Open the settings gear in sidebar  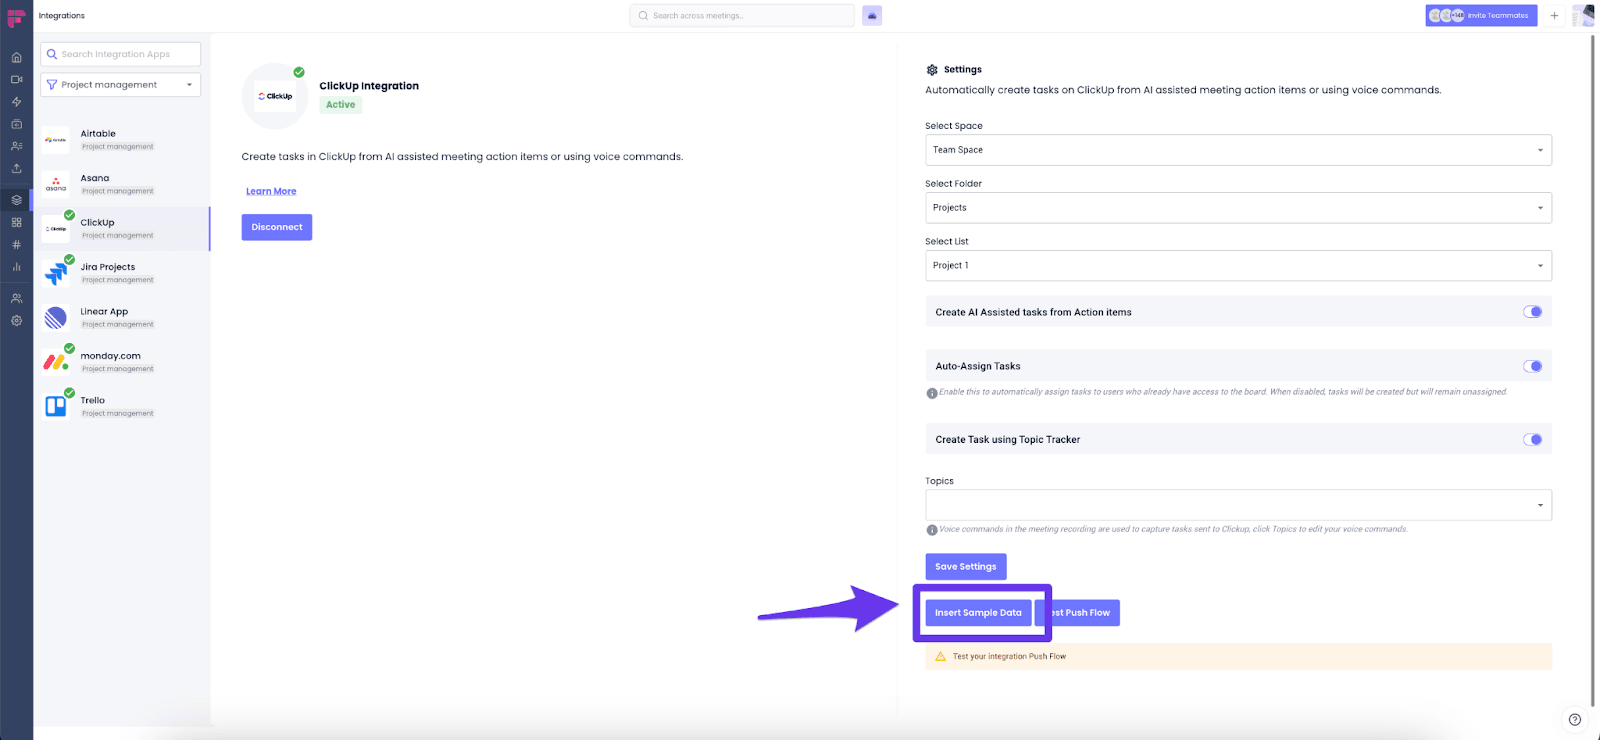16,321
